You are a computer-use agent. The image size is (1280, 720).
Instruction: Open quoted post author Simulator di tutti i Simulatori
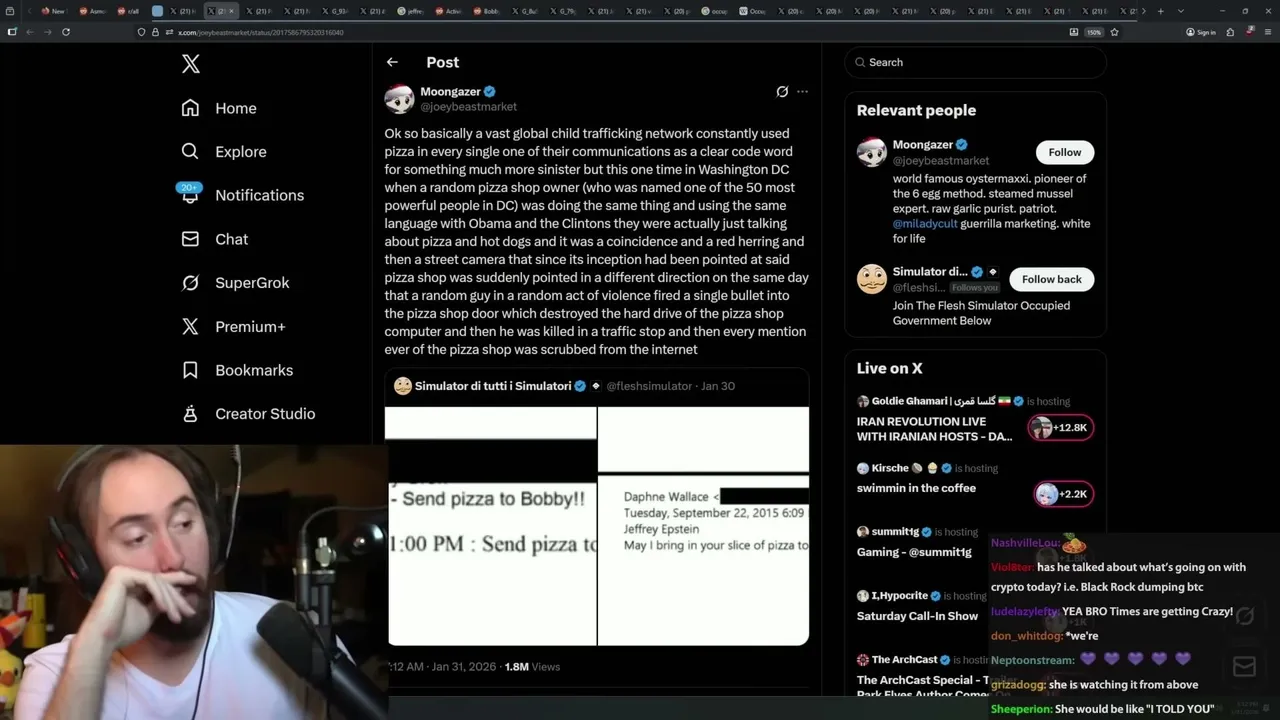493,386
